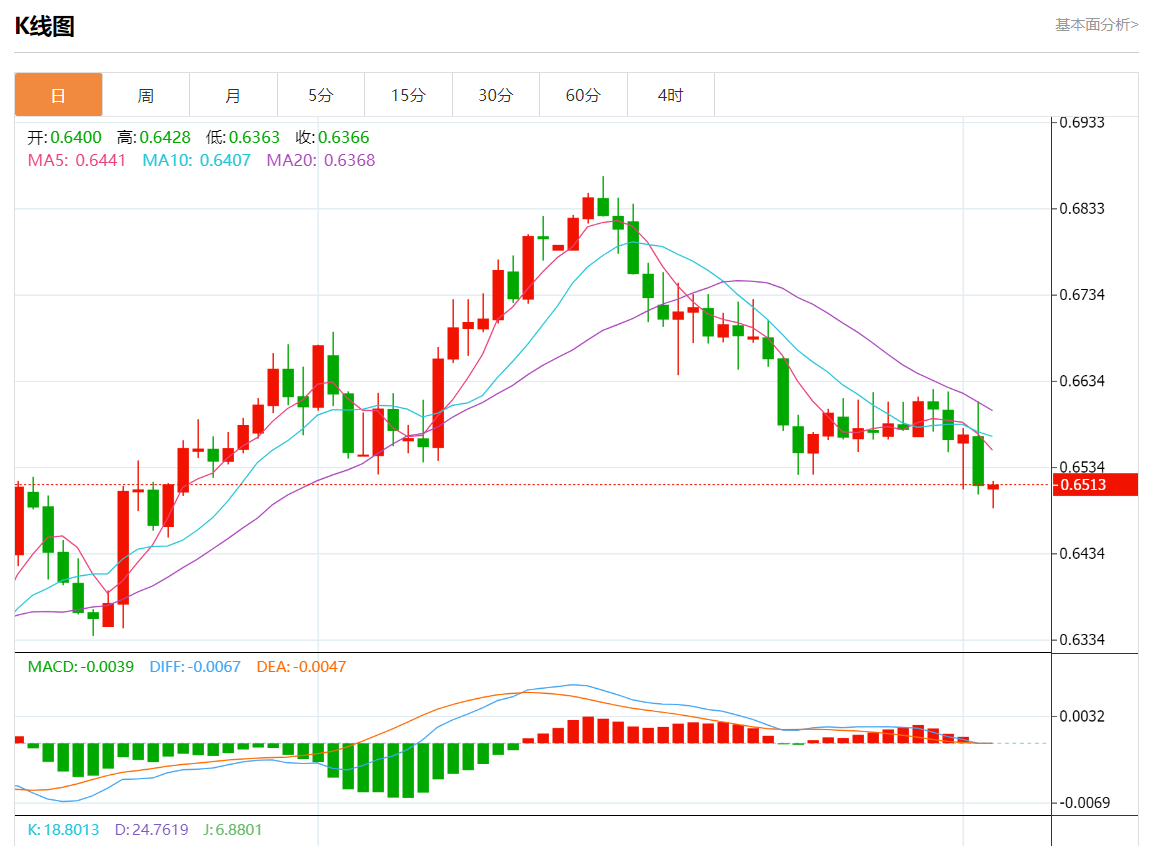Switch to the 月 monthly tab

(233, 95)
